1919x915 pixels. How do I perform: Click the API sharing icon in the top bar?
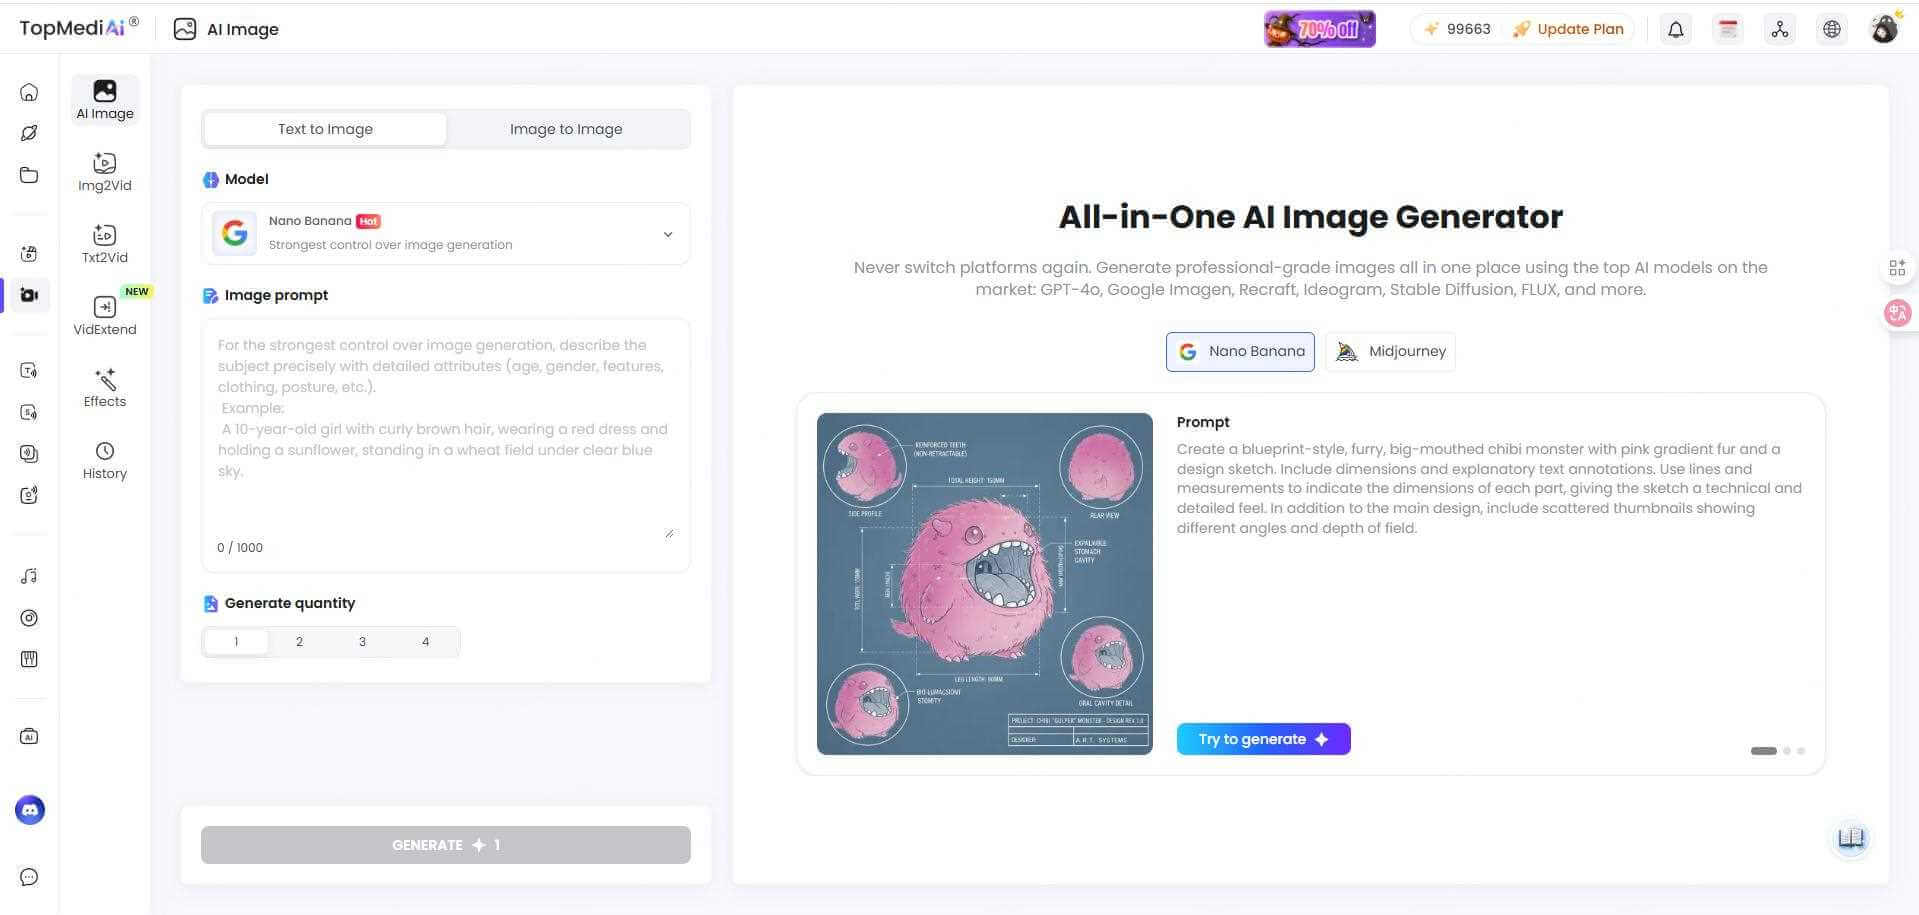pos(1779,29)
